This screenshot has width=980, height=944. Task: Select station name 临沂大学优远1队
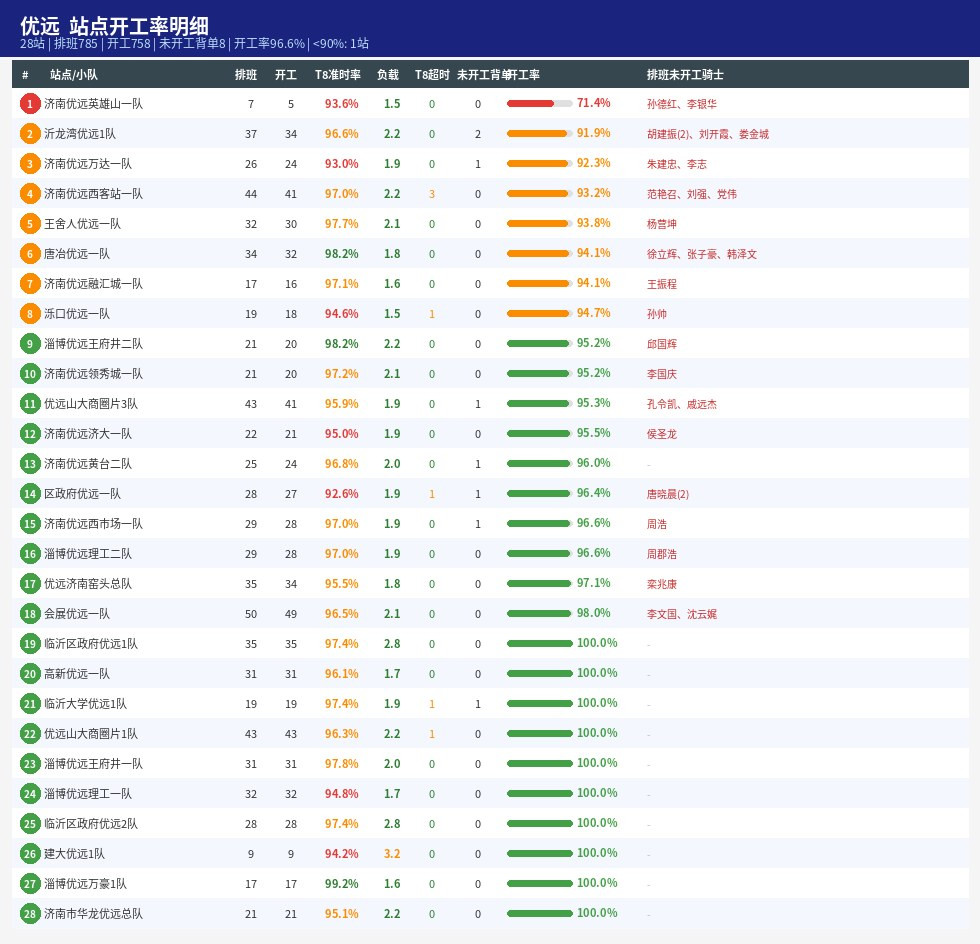[x=85, y=704]
